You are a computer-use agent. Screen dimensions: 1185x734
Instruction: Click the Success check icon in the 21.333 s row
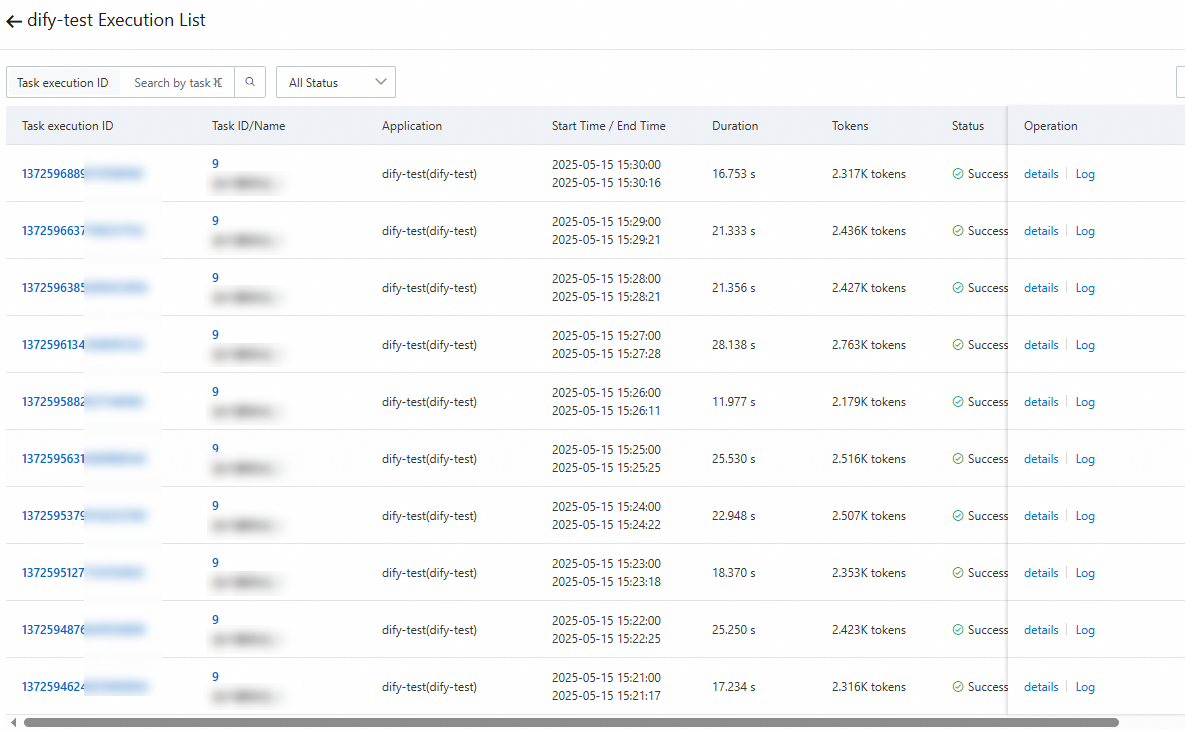(x=958, y=231)
